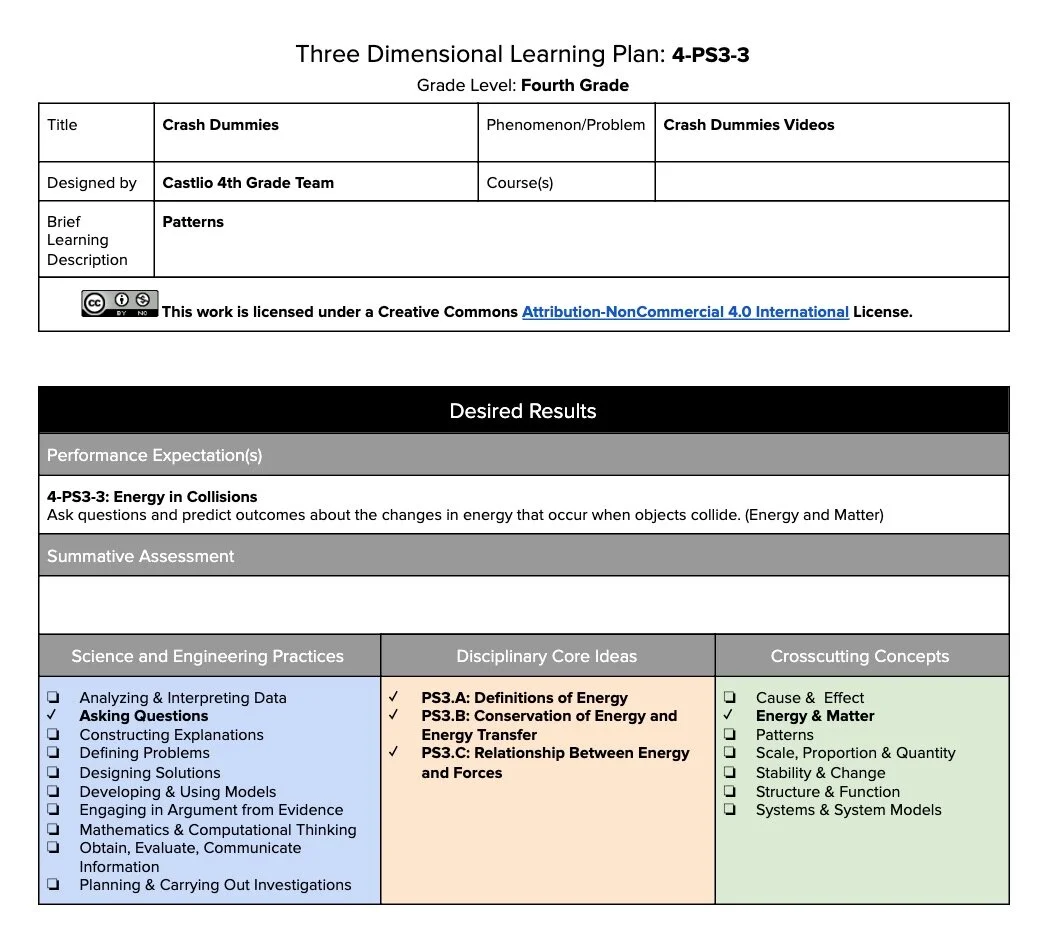
Task: Check the Designing Solutions checkbox
Action: pyautogui.click(x=54, y=772)
